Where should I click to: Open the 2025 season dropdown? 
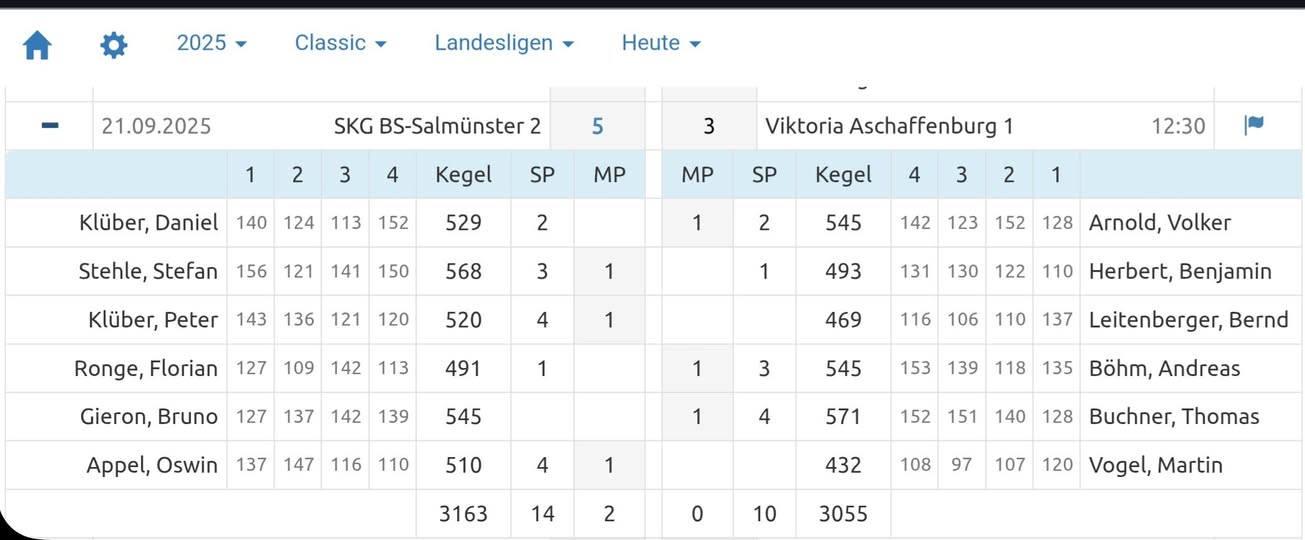tap(212, 43)
